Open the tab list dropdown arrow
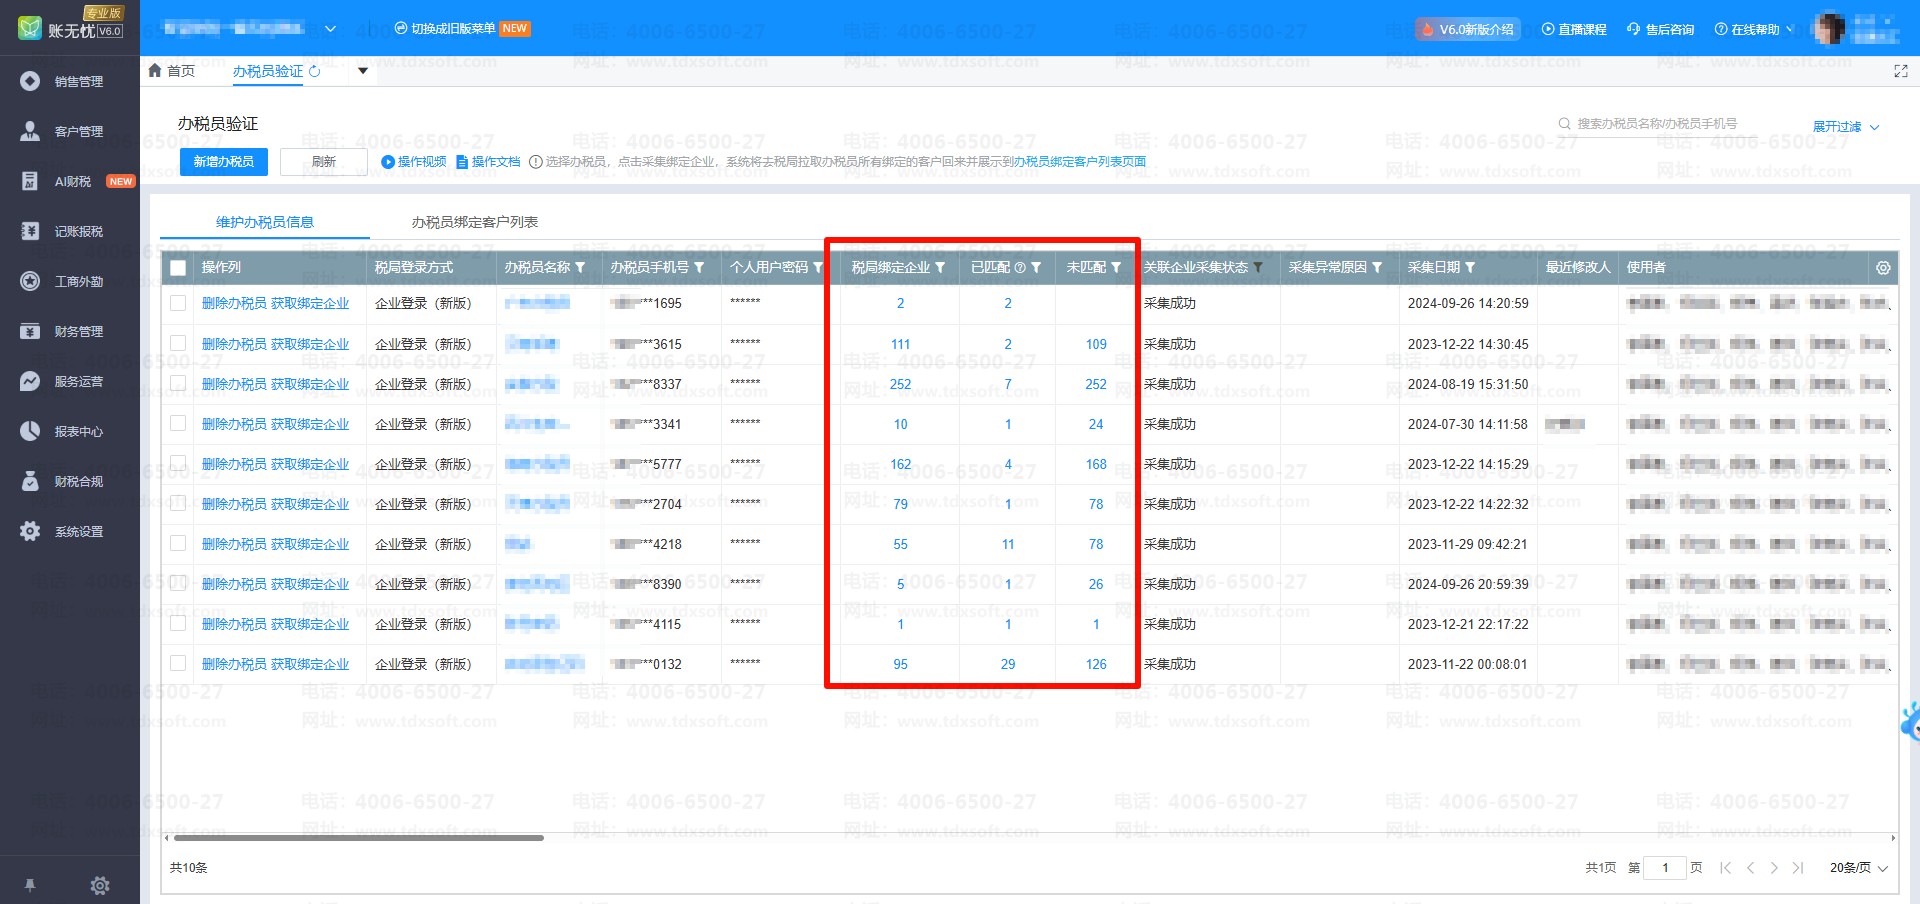Screen dimensions: 1920x904 click(x=363, y=71)
